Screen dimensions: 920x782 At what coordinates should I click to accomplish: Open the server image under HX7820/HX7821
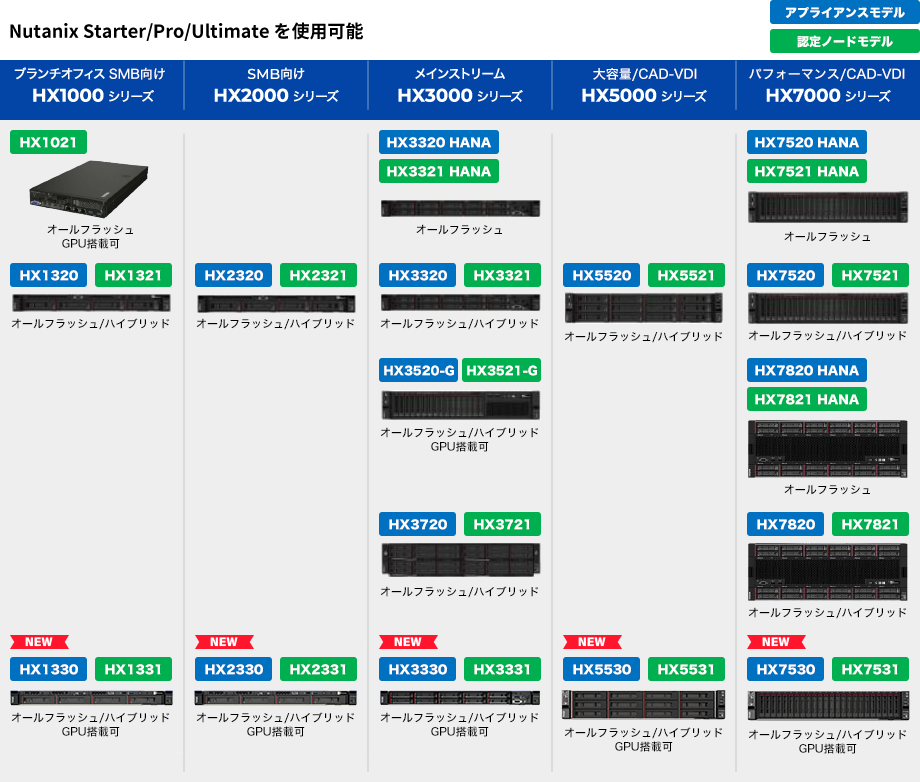point(828,572)
